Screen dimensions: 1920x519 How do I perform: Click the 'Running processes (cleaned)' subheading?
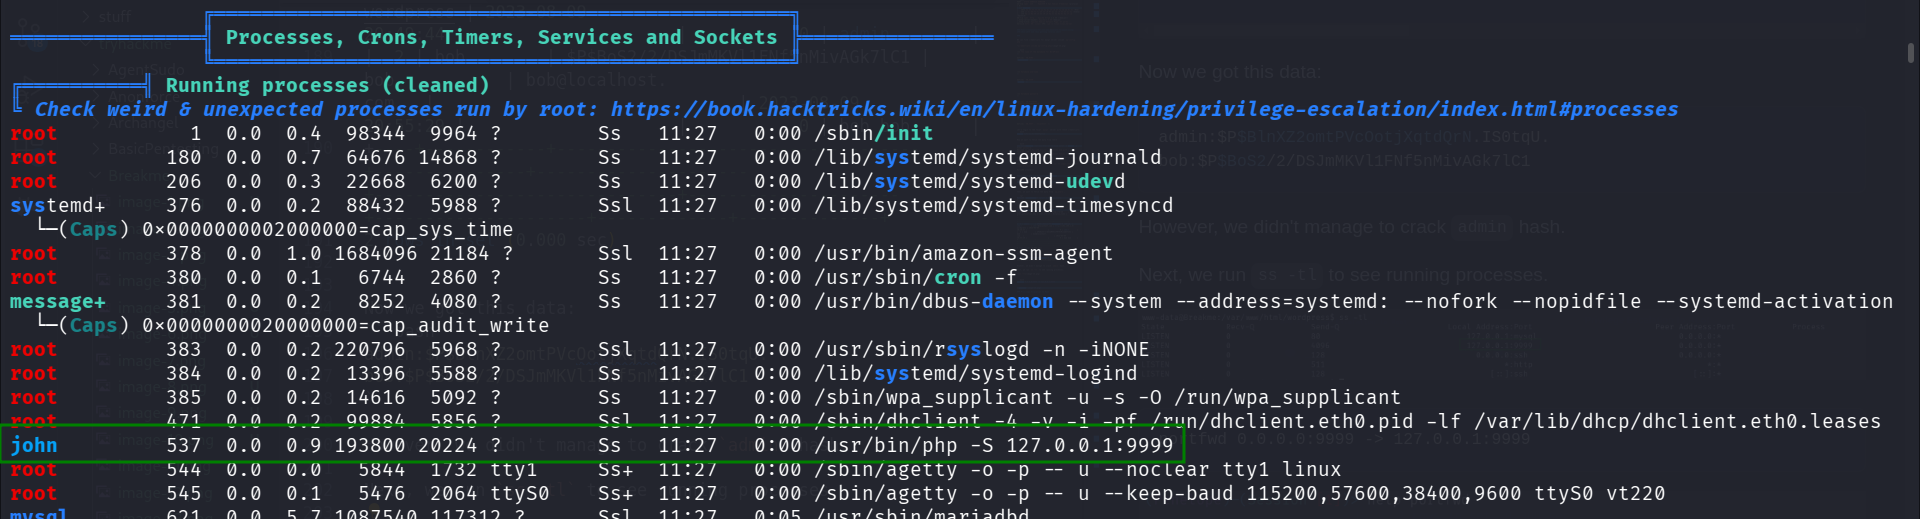pyautogui.click(x=327, y=85)
